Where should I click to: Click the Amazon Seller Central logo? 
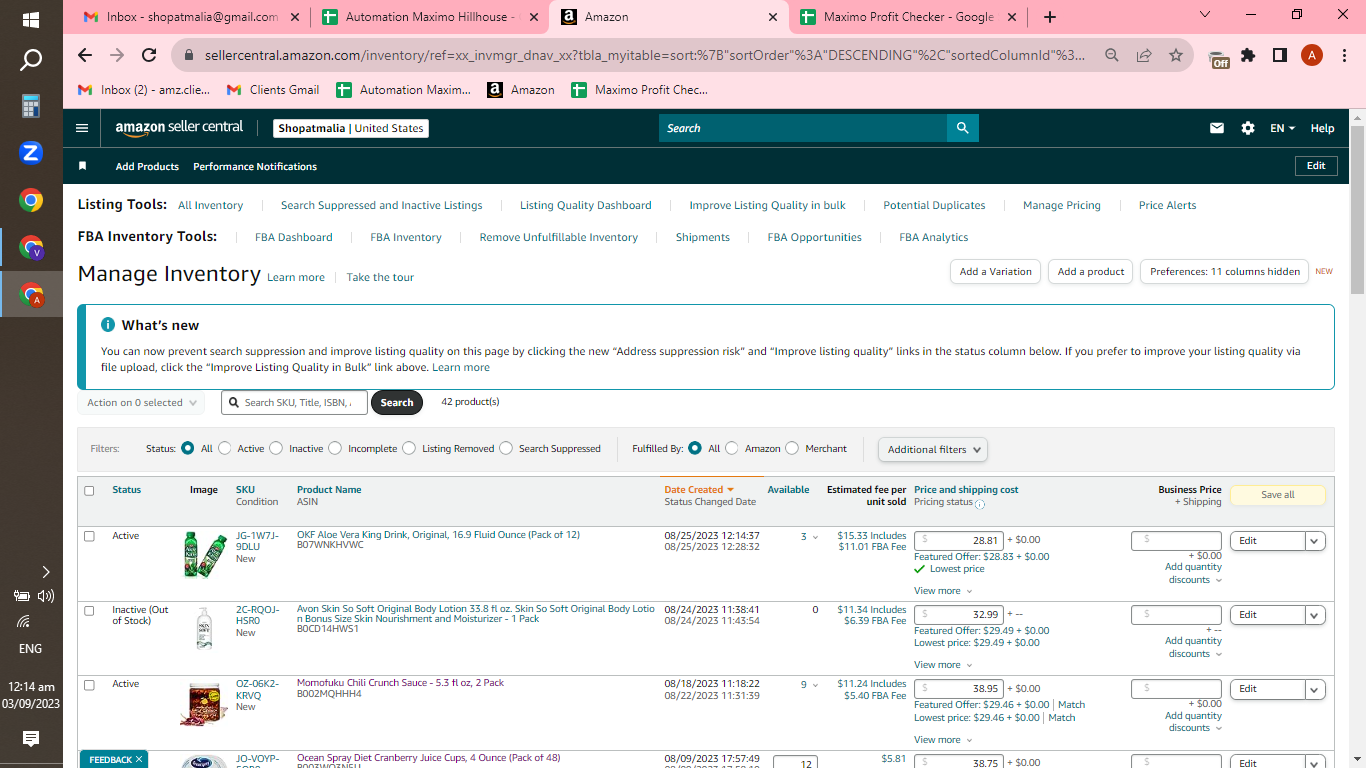(x=179, y=128)
